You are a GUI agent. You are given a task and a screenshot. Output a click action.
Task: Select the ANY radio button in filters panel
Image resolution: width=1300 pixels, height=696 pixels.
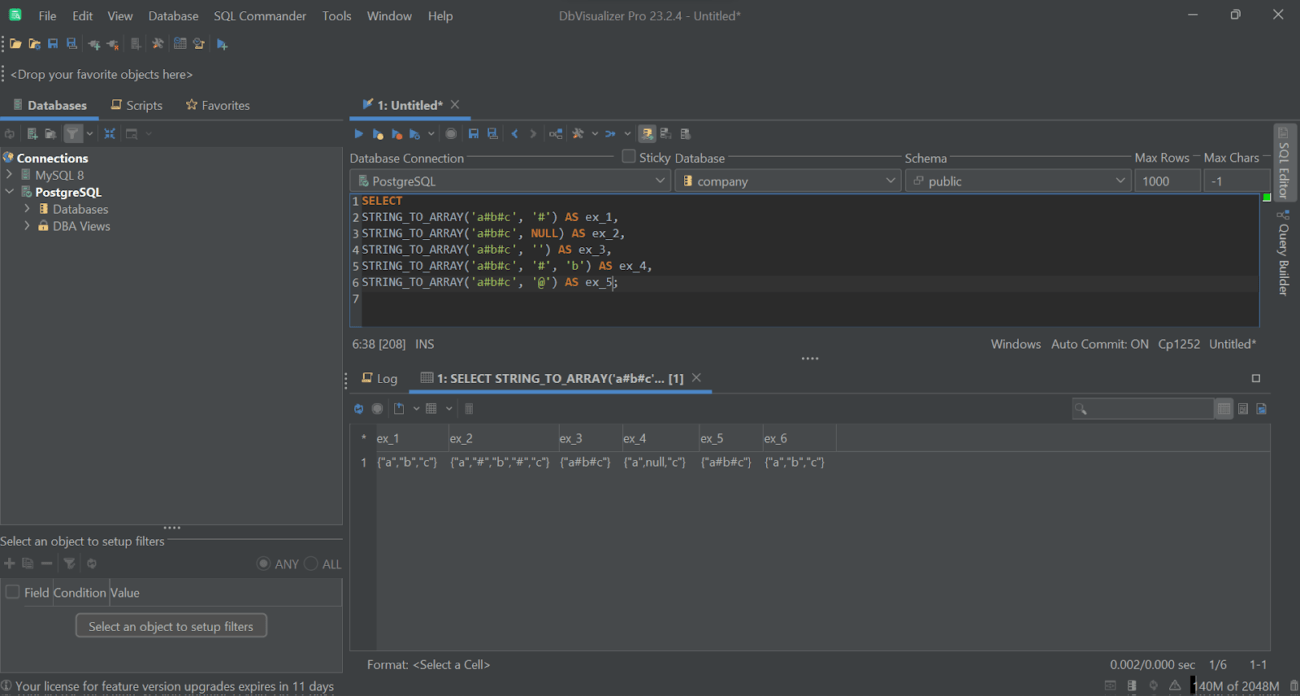click(x=263, y=564)
